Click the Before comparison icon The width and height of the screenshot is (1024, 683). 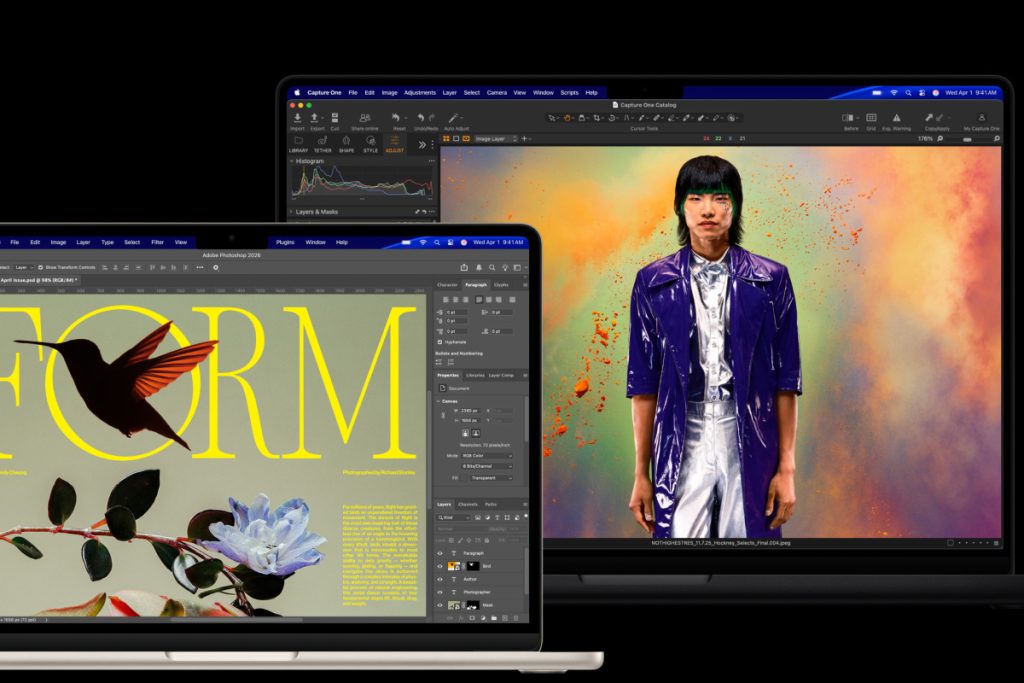851,118
